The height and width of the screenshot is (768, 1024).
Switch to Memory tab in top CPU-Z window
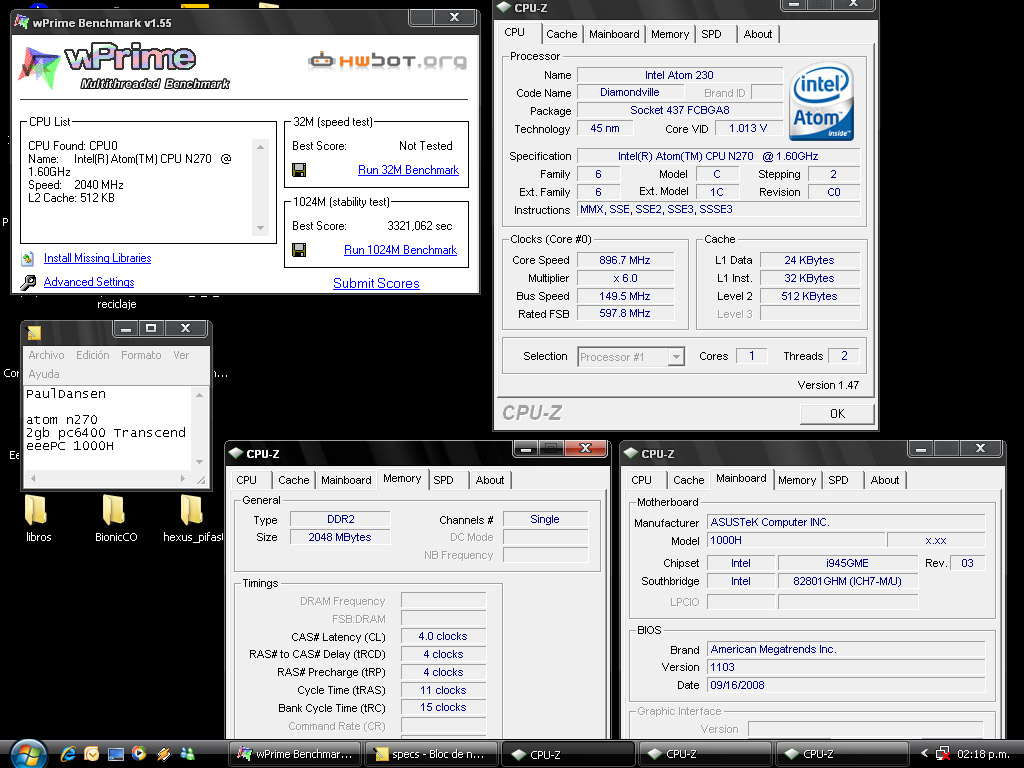[670, 35]
